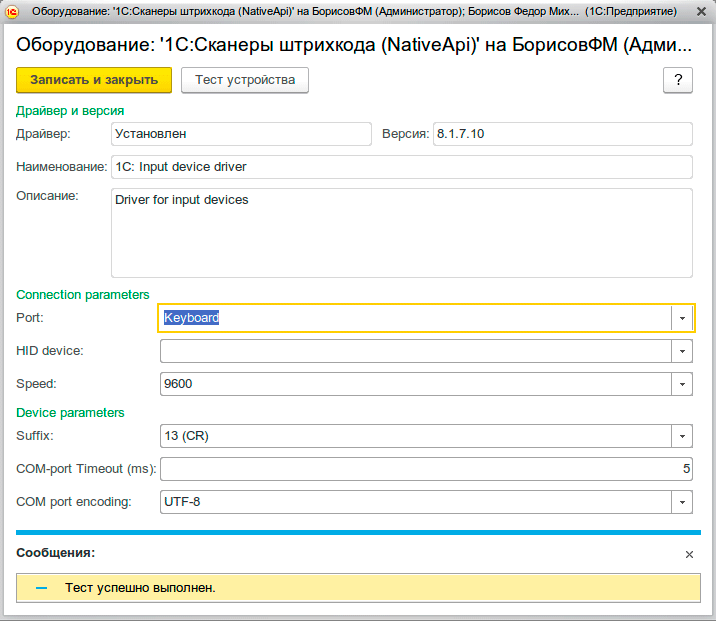The image size is (716, 621).
Task: Click the 1C application logo icon
Action: point(12,11)
